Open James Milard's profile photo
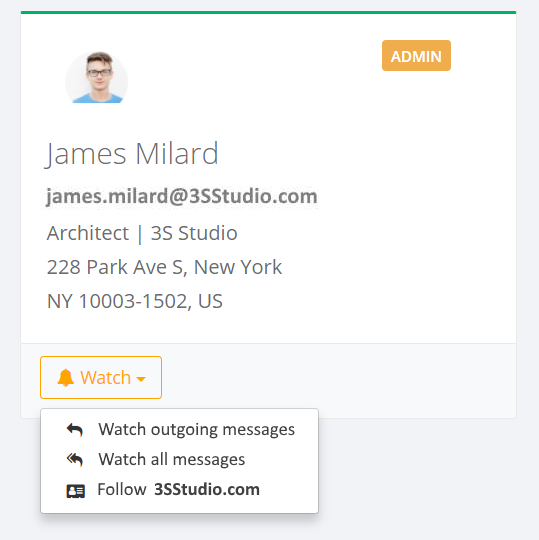Image resolution: width=539 pixels, height=540 pixels. [x=96, y=77]
